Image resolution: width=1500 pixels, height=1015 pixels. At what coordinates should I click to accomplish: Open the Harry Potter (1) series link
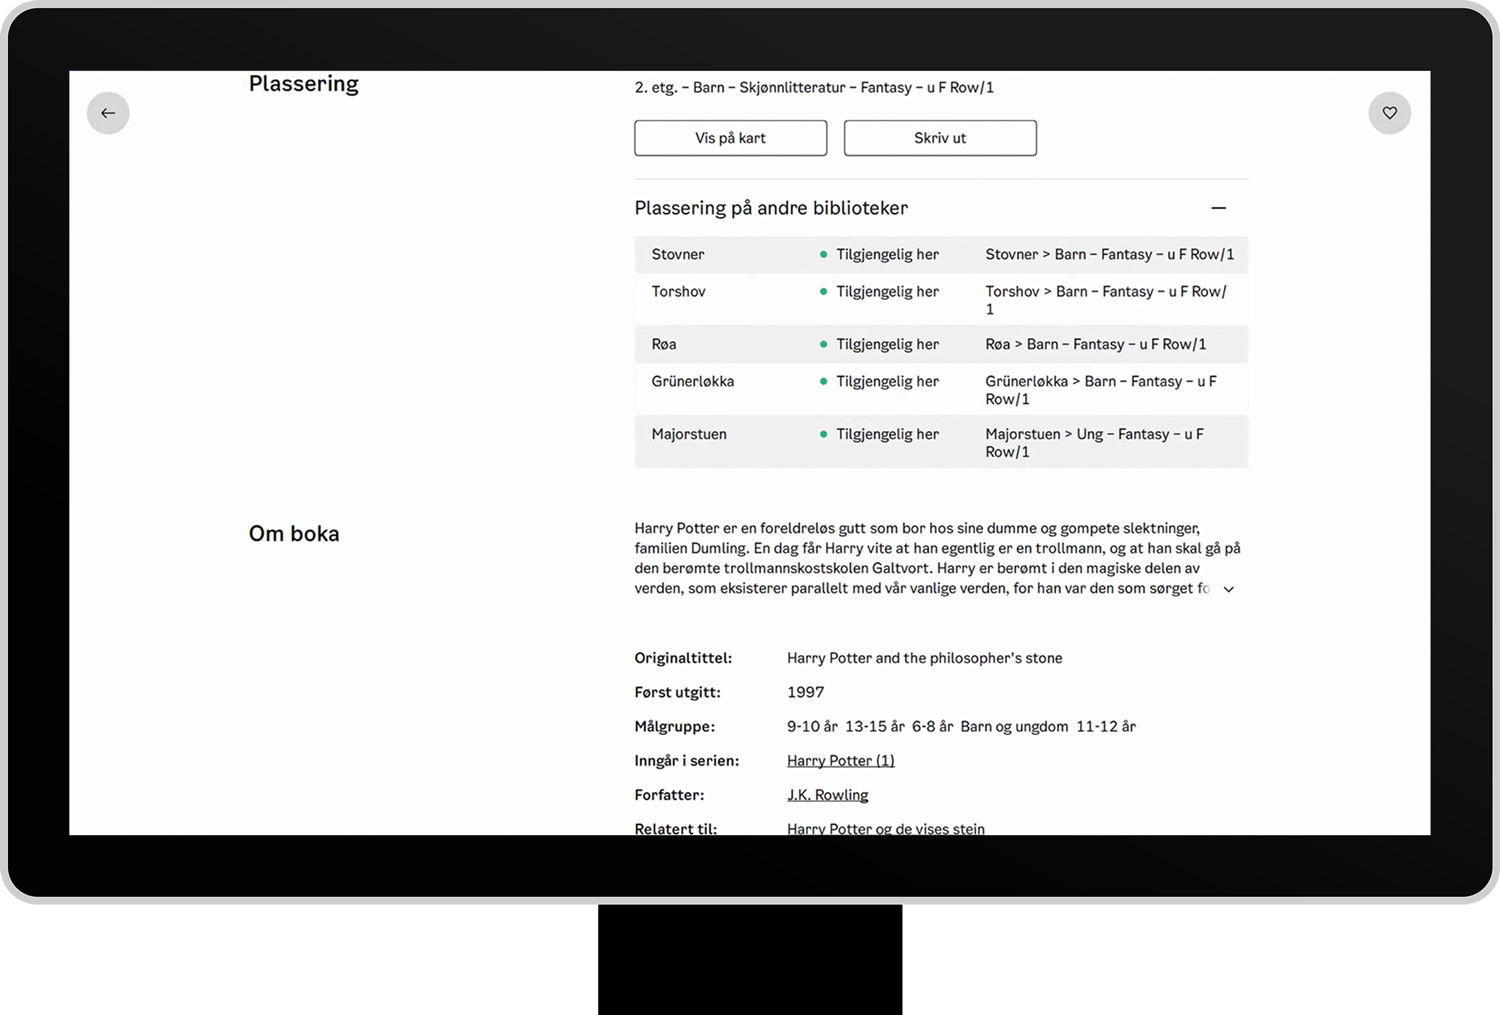[x=840, y=761]
